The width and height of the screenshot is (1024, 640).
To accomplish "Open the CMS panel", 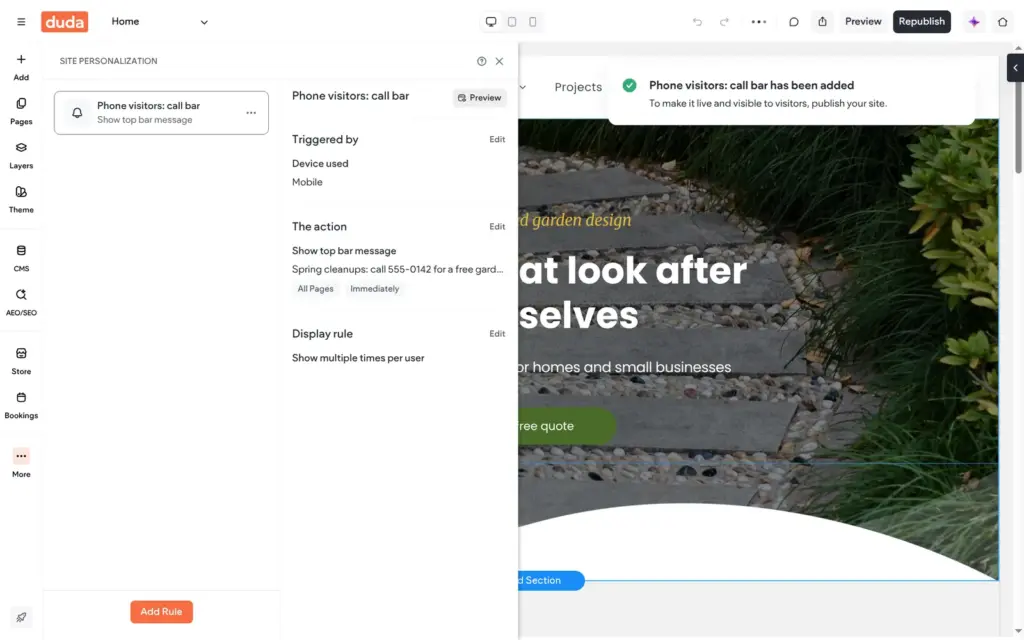I will point(21,259).
